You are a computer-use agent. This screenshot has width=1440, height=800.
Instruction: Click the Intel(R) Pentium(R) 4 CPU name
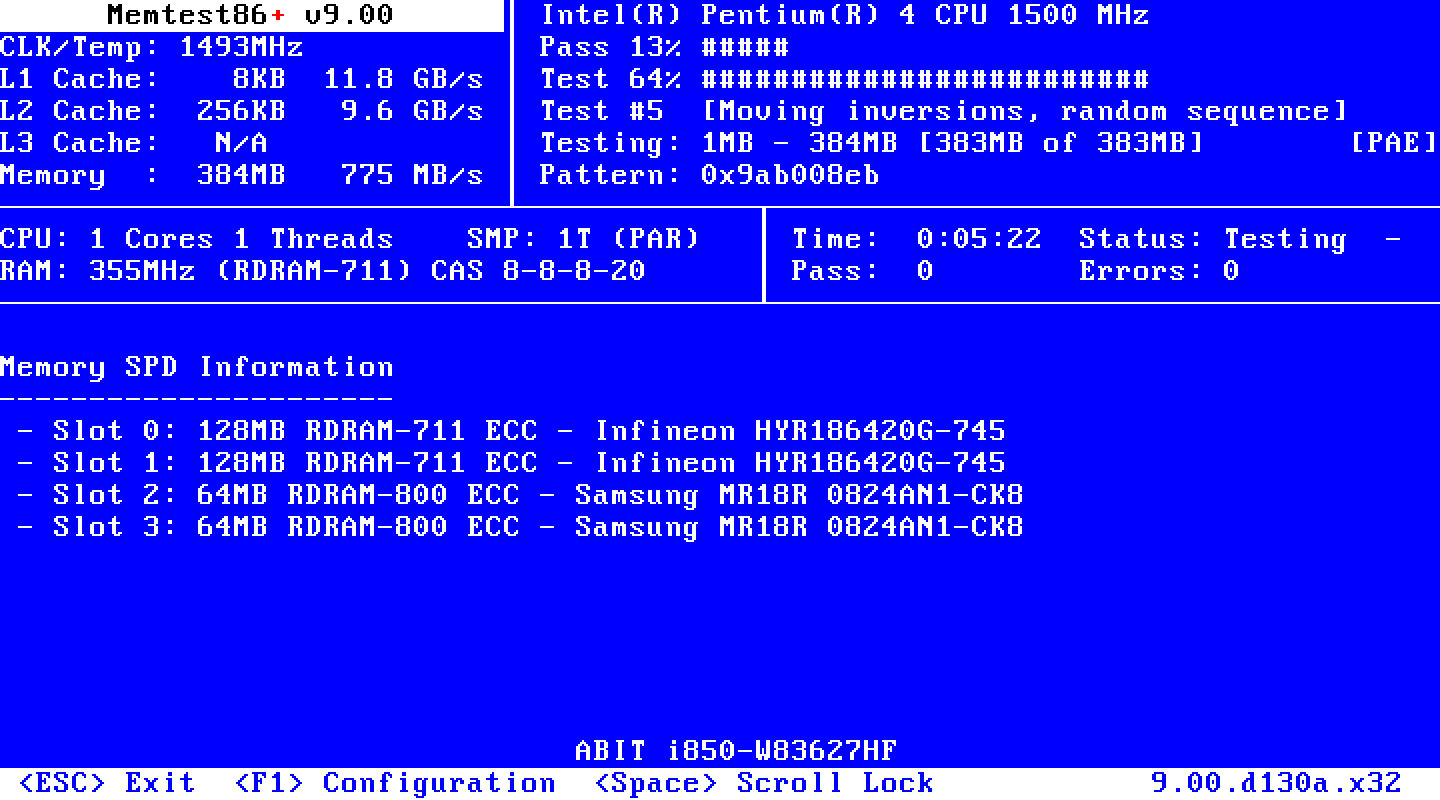[x=845, y=15]
